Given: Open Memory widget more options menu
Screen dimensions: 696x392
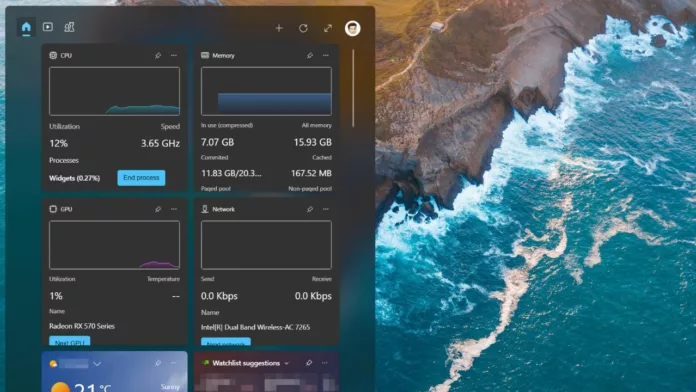Looking at the screenshot, I should (x=325, y=55).
